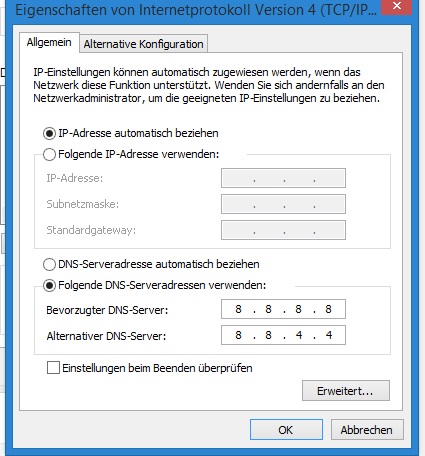The height and width of the screenshot is (456, 425).
Task: Close the TCP/IP properties dialog
Action: tap(397, 6)
